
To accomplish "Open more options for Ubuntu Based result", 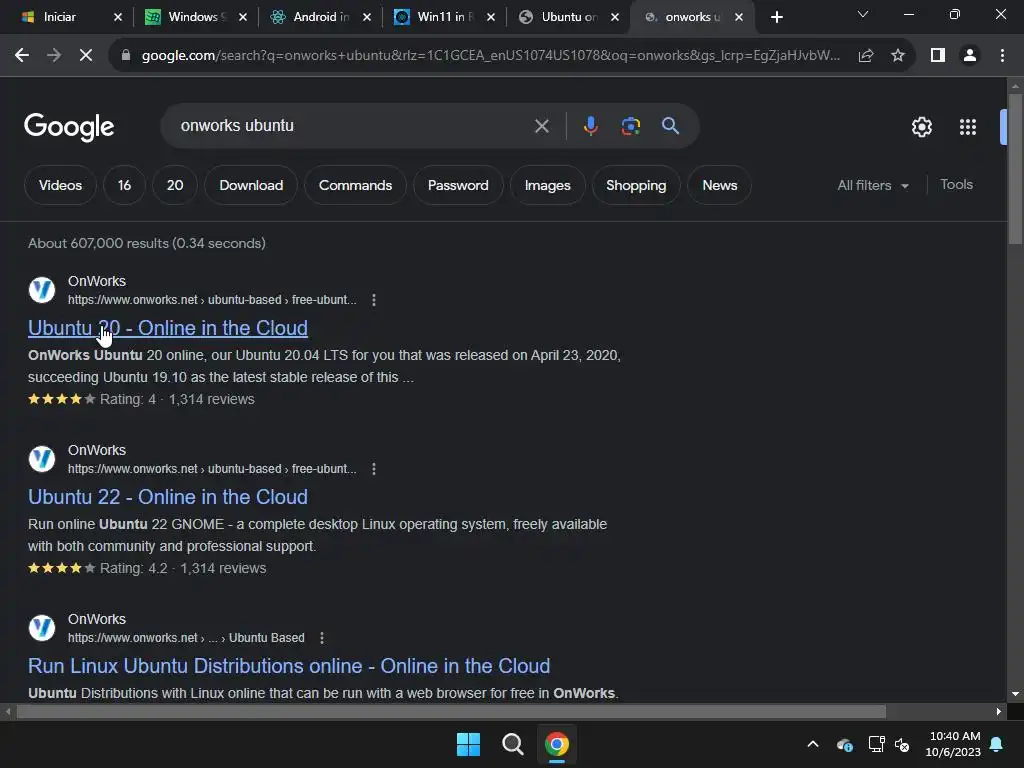I will point(322,638).
